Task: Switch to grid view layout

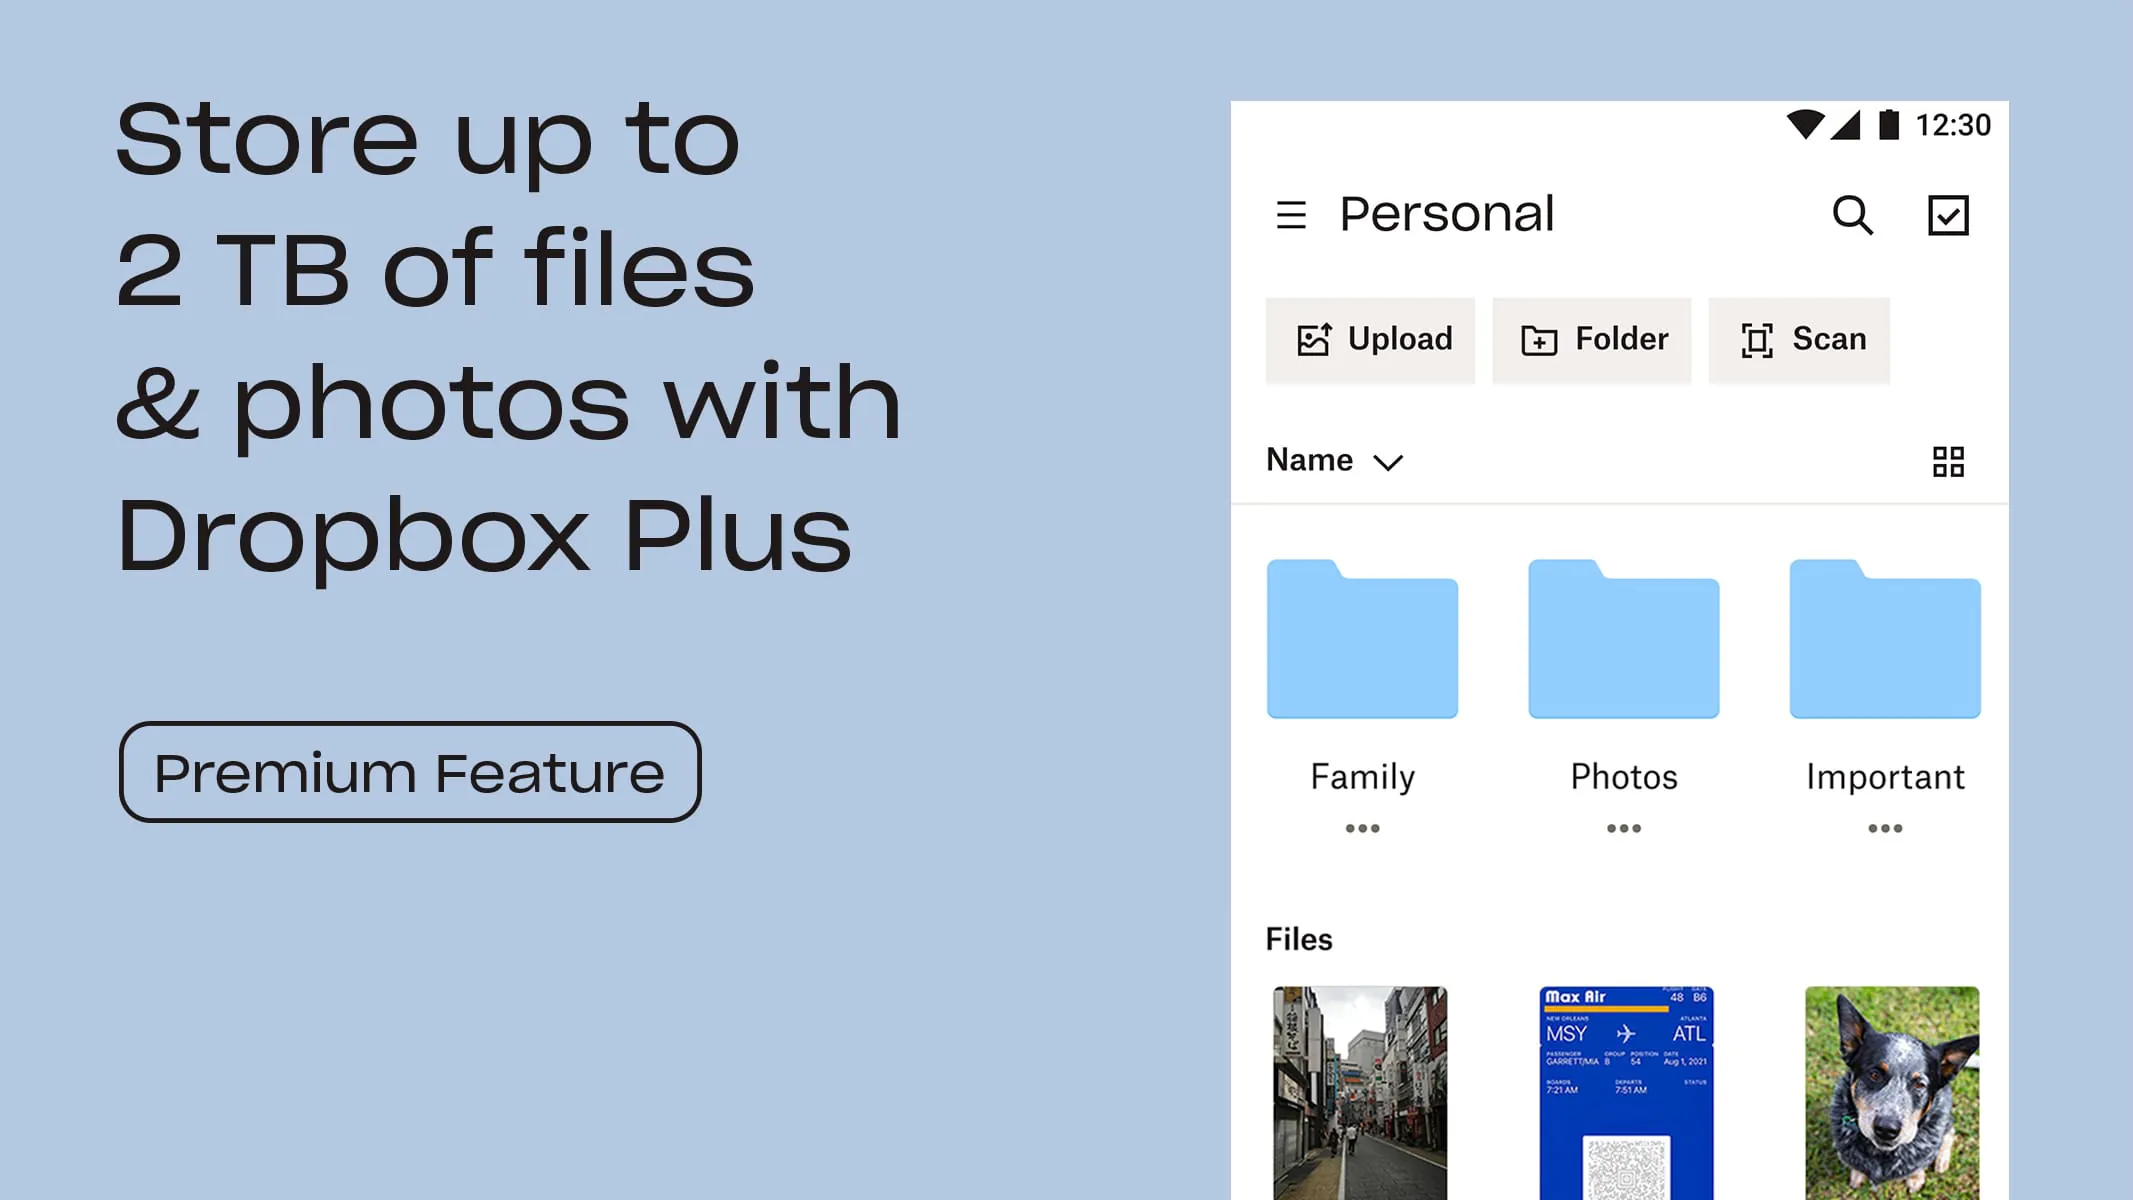Action: click(x=1948, y=460)
